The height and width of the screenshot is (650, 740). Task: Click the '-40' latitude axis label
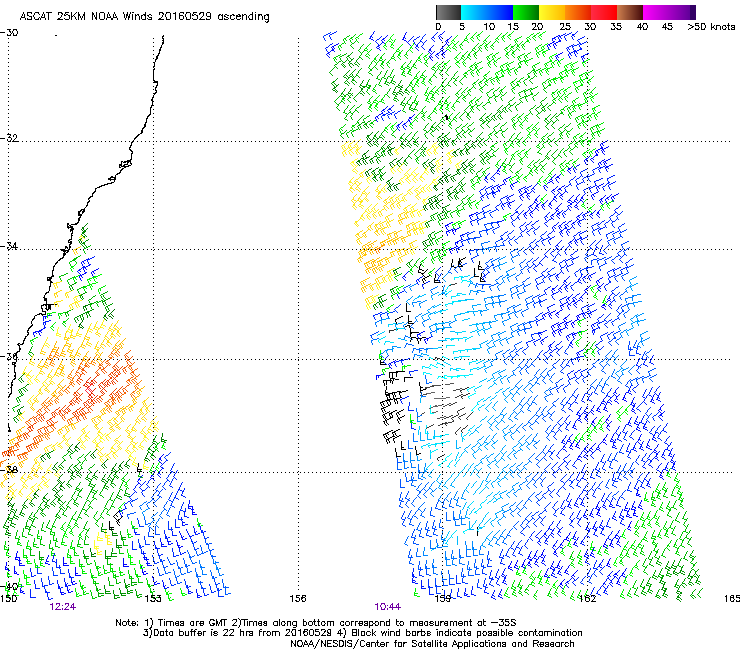[x=9, y=586]
